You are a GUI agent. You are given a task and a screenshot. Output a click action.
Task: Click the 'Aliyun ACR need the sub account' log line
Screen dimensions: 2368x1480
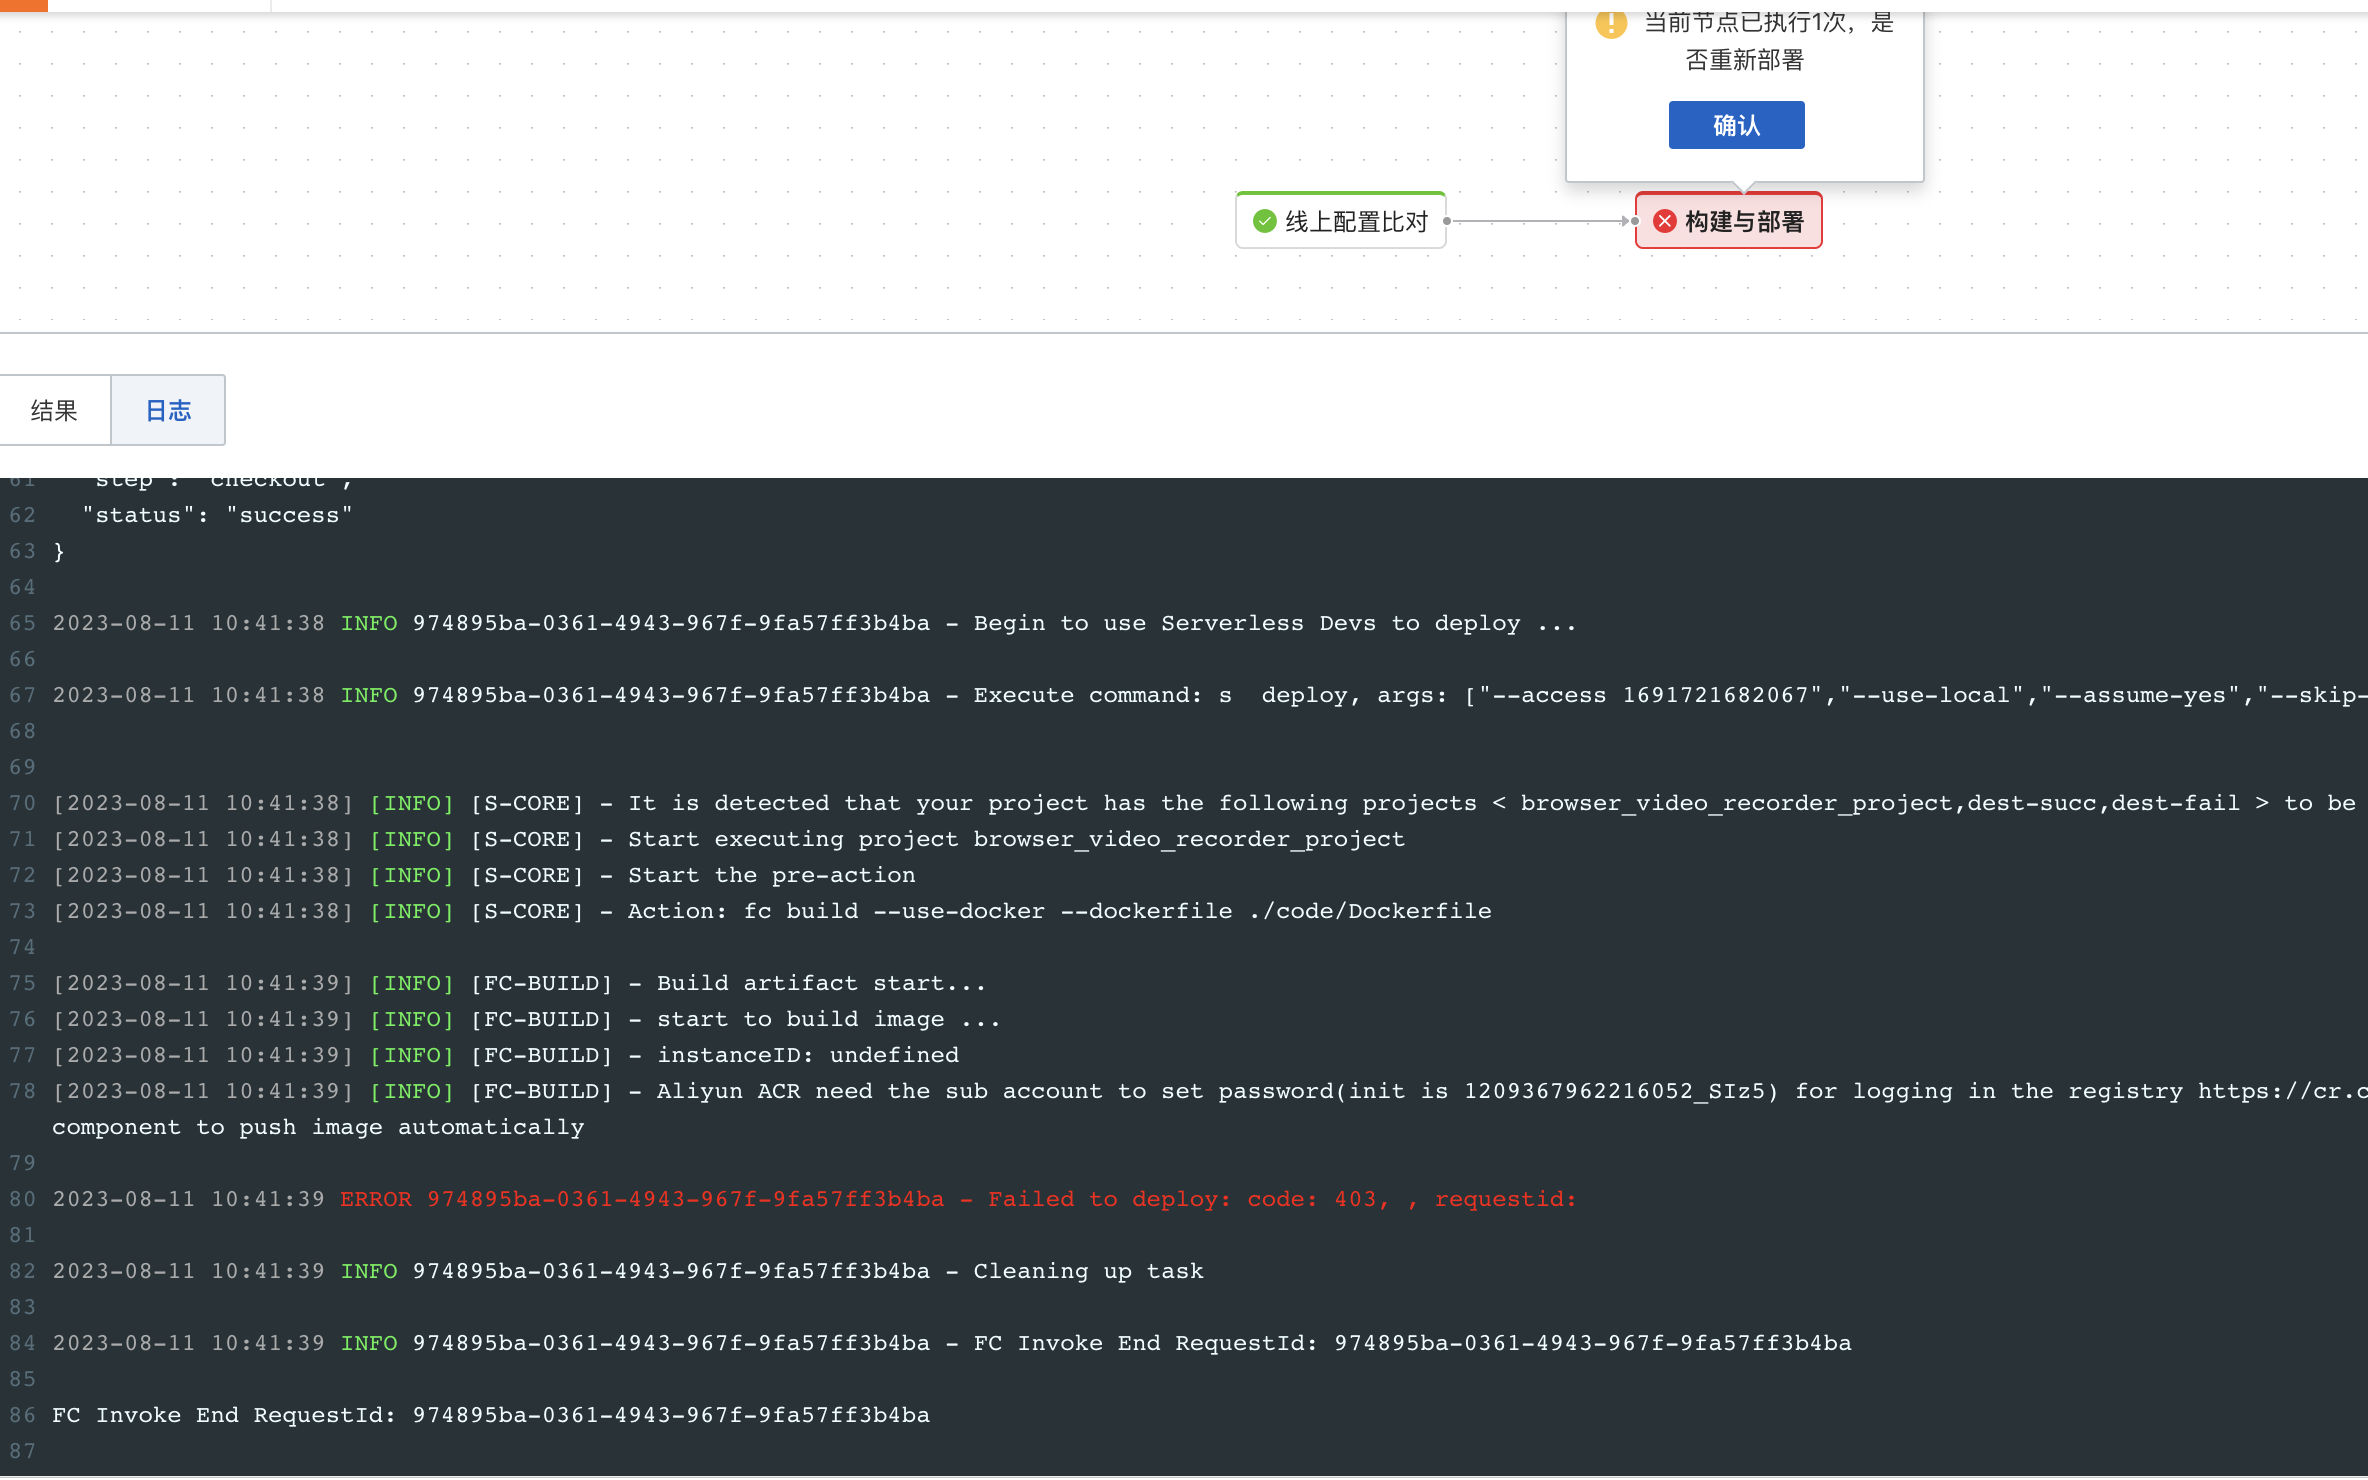pos(1210,1091)
